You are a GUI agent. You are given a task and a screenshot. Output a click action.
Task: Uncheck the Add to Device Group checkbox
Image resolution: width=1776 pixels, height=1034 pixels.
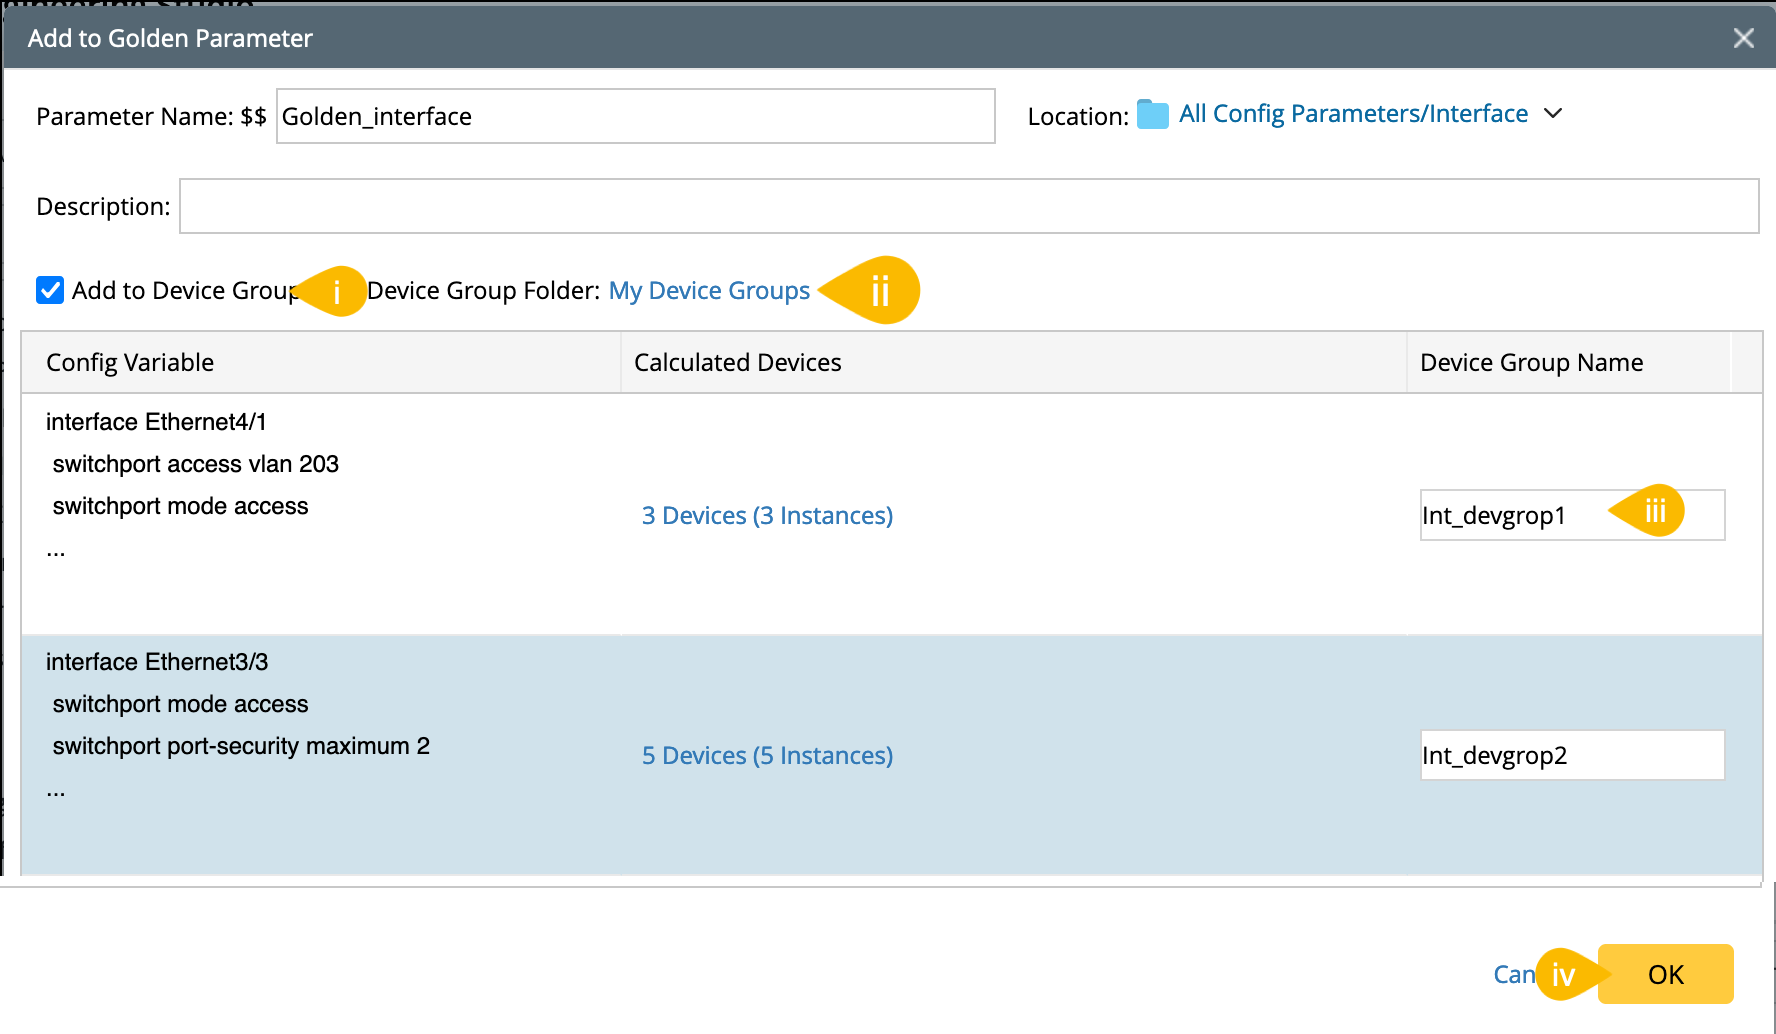tap(50, 290)
